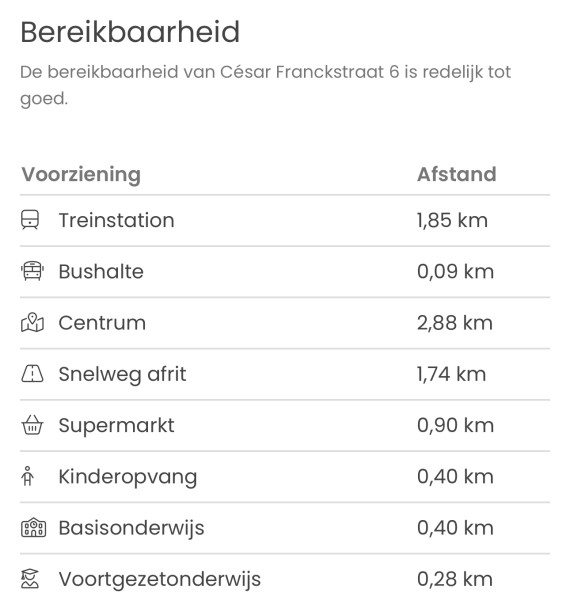Click the train icon beside Treinstation
This screenshot has height=600, width=570.
click(30, 220)
